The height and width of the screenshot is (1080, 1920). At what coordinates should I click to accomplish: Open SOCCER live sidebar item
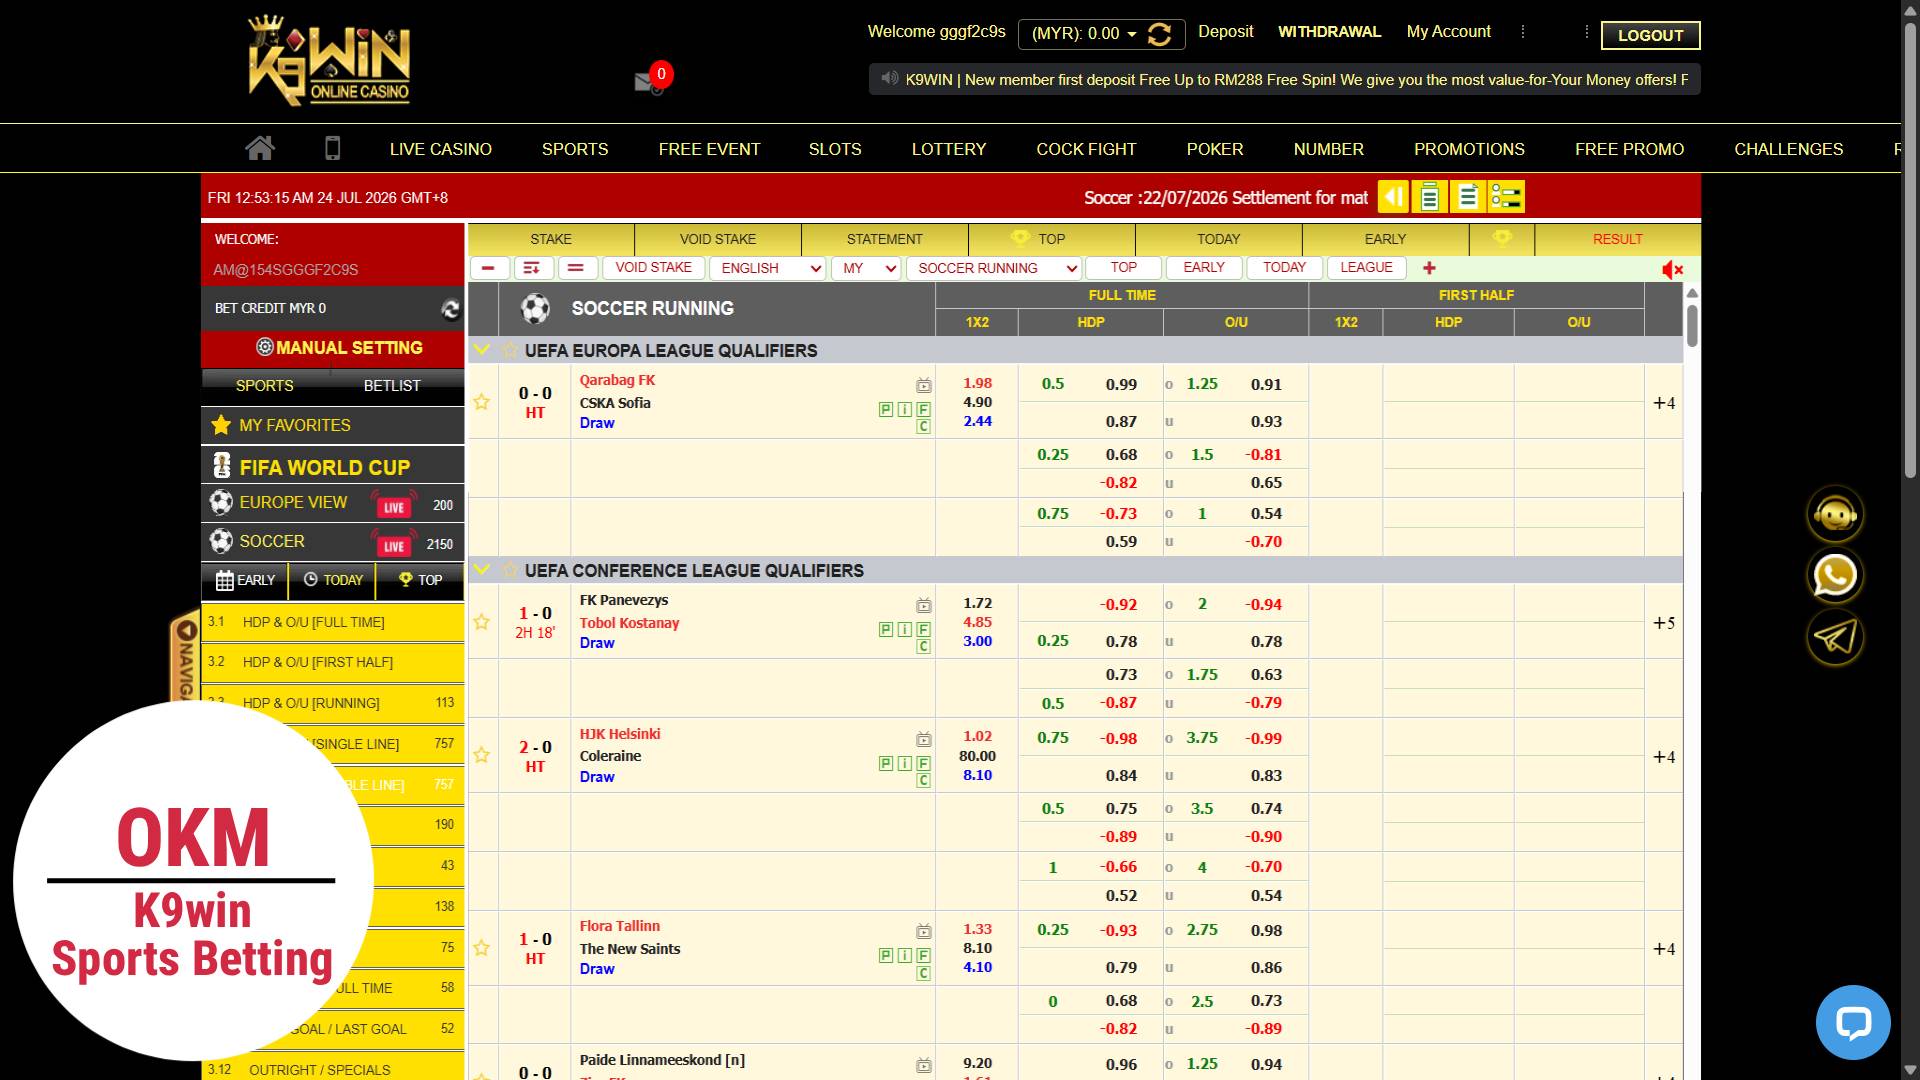click(x=333, y=542)
